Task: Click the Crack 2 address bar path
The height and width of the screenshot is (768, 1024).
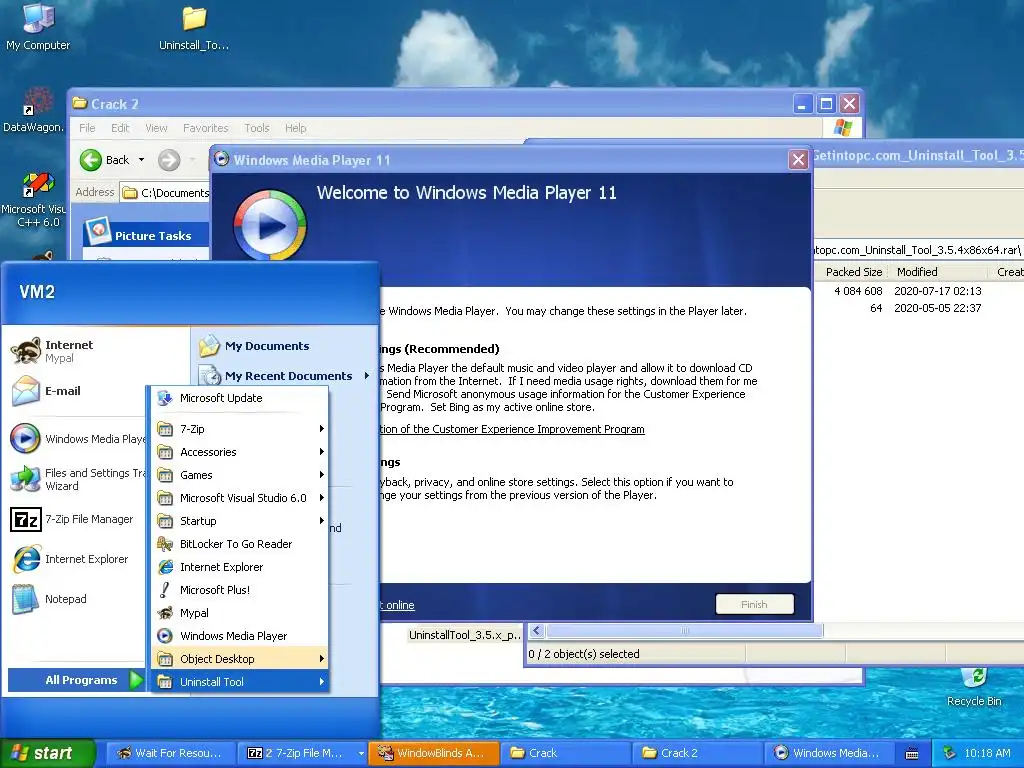Action: pyautogui.click(x=167, y=193)
